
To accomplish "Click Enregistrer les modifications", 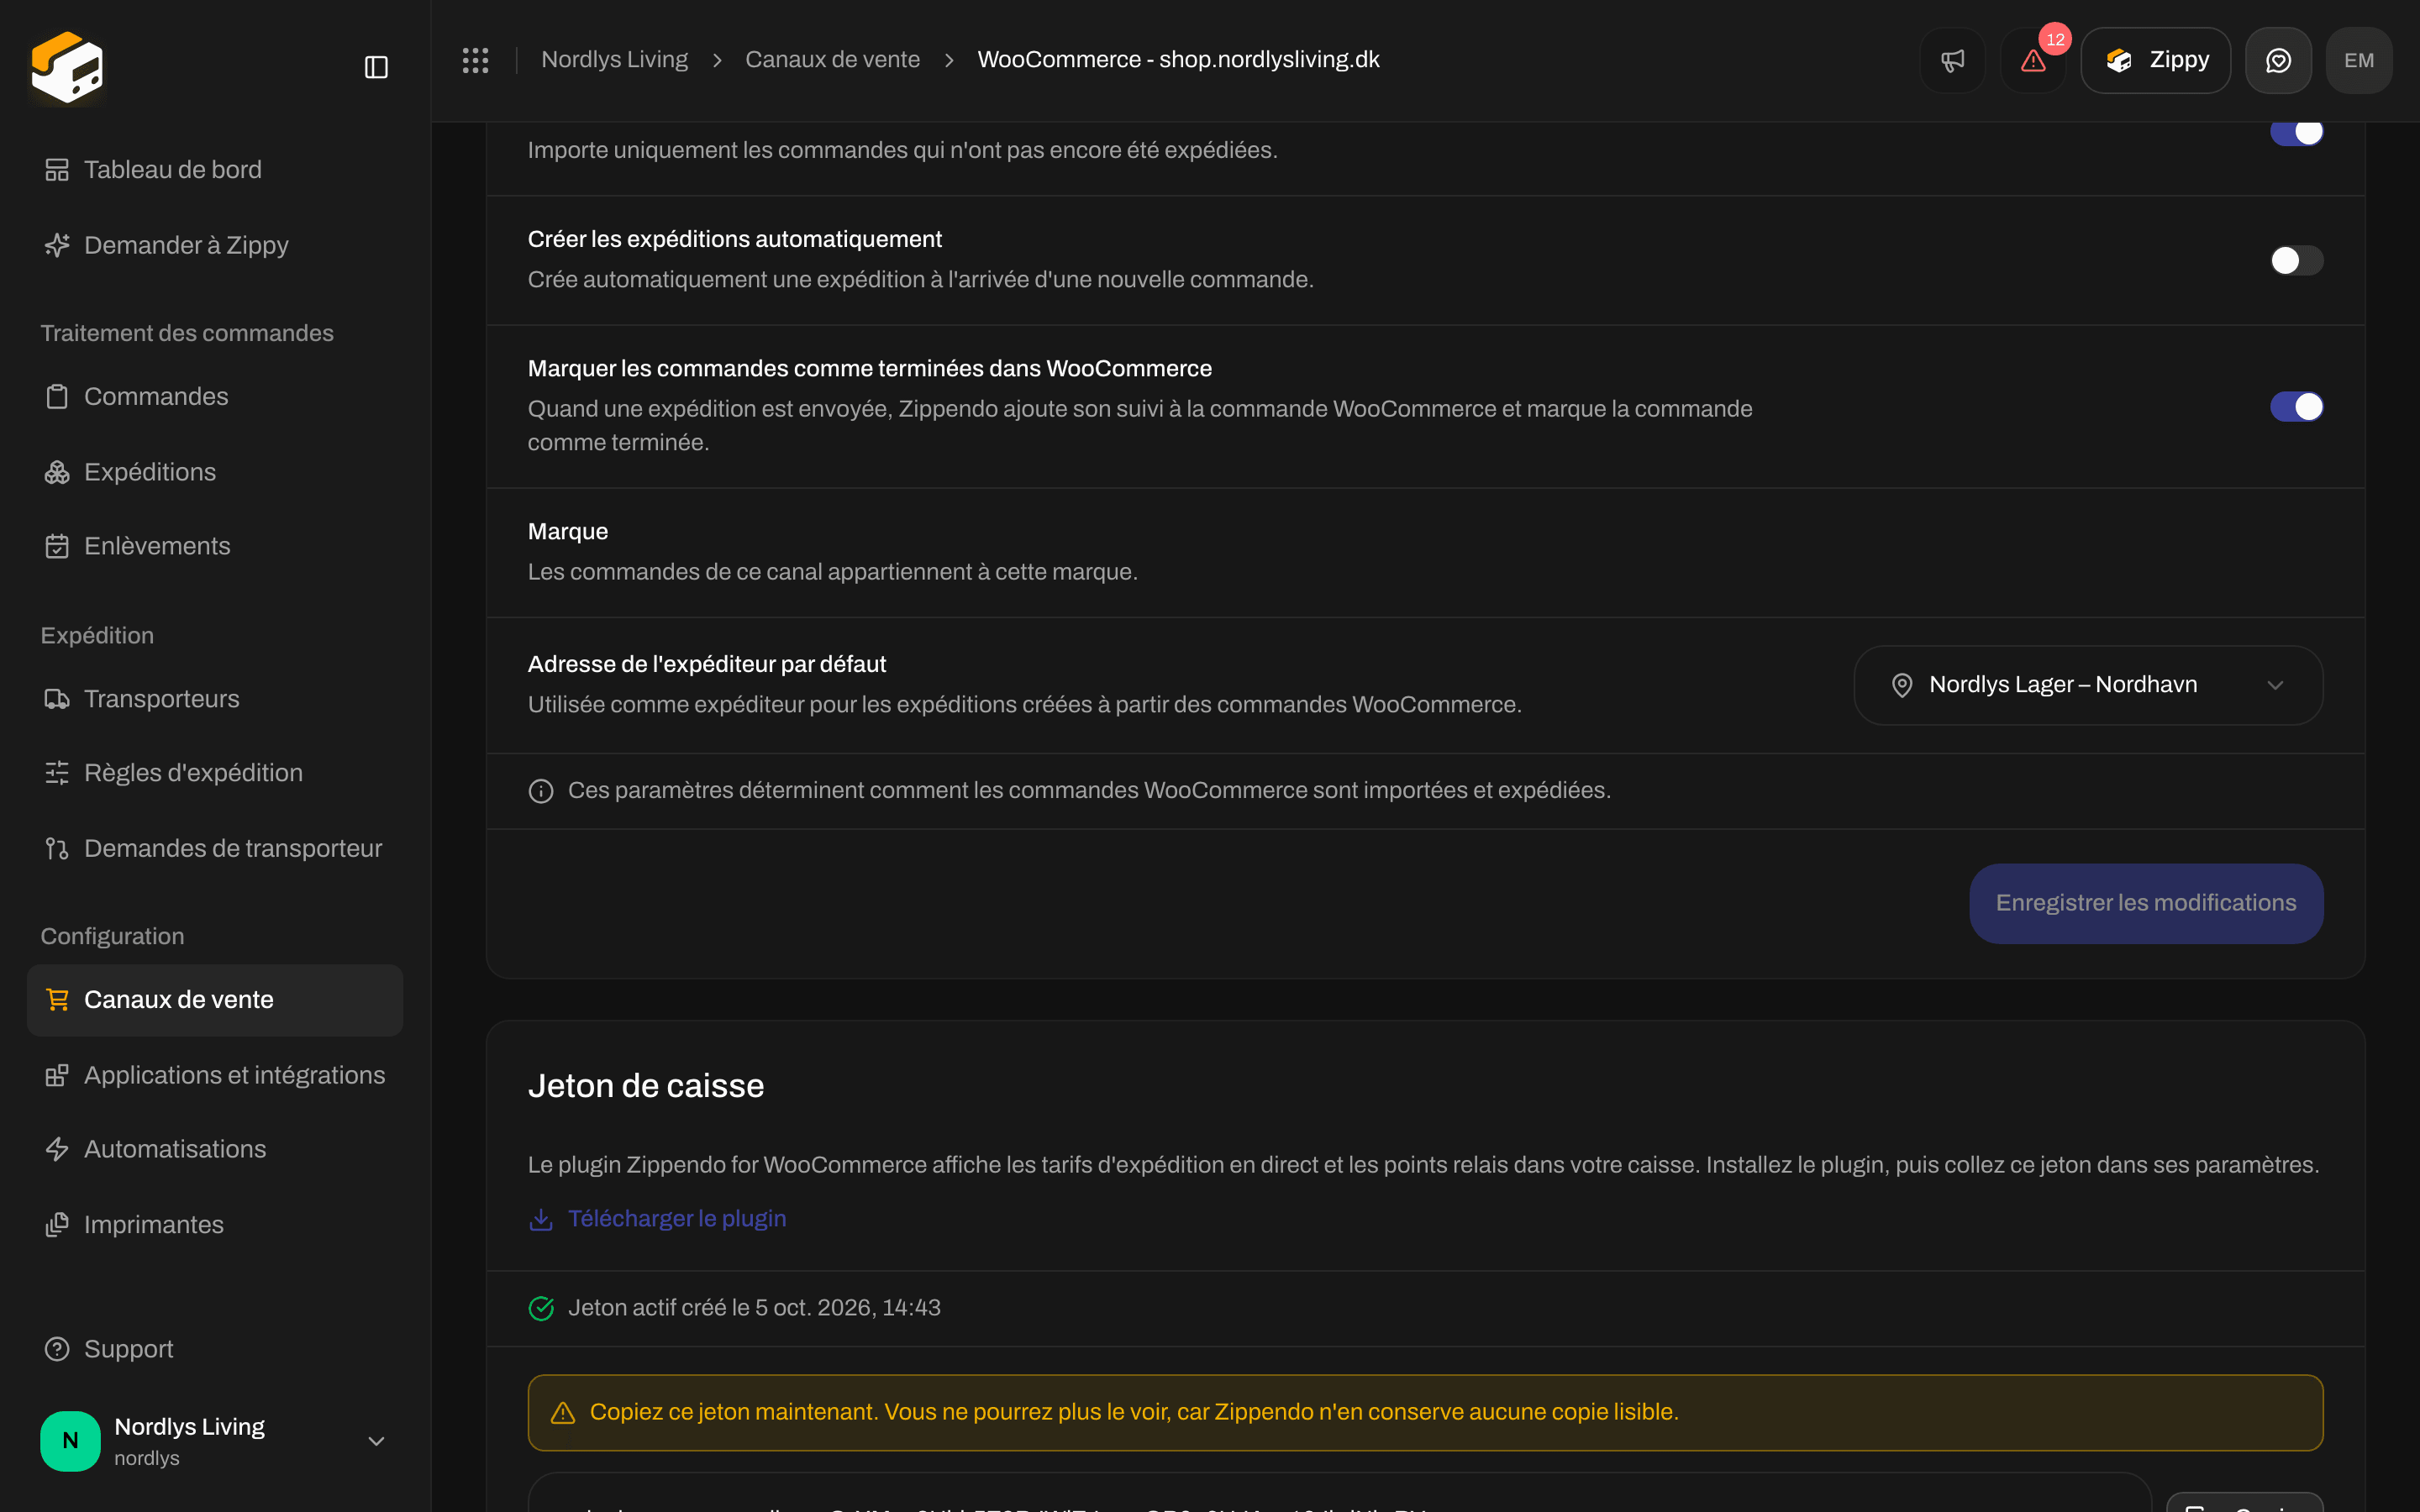I will click(2146, 903).
